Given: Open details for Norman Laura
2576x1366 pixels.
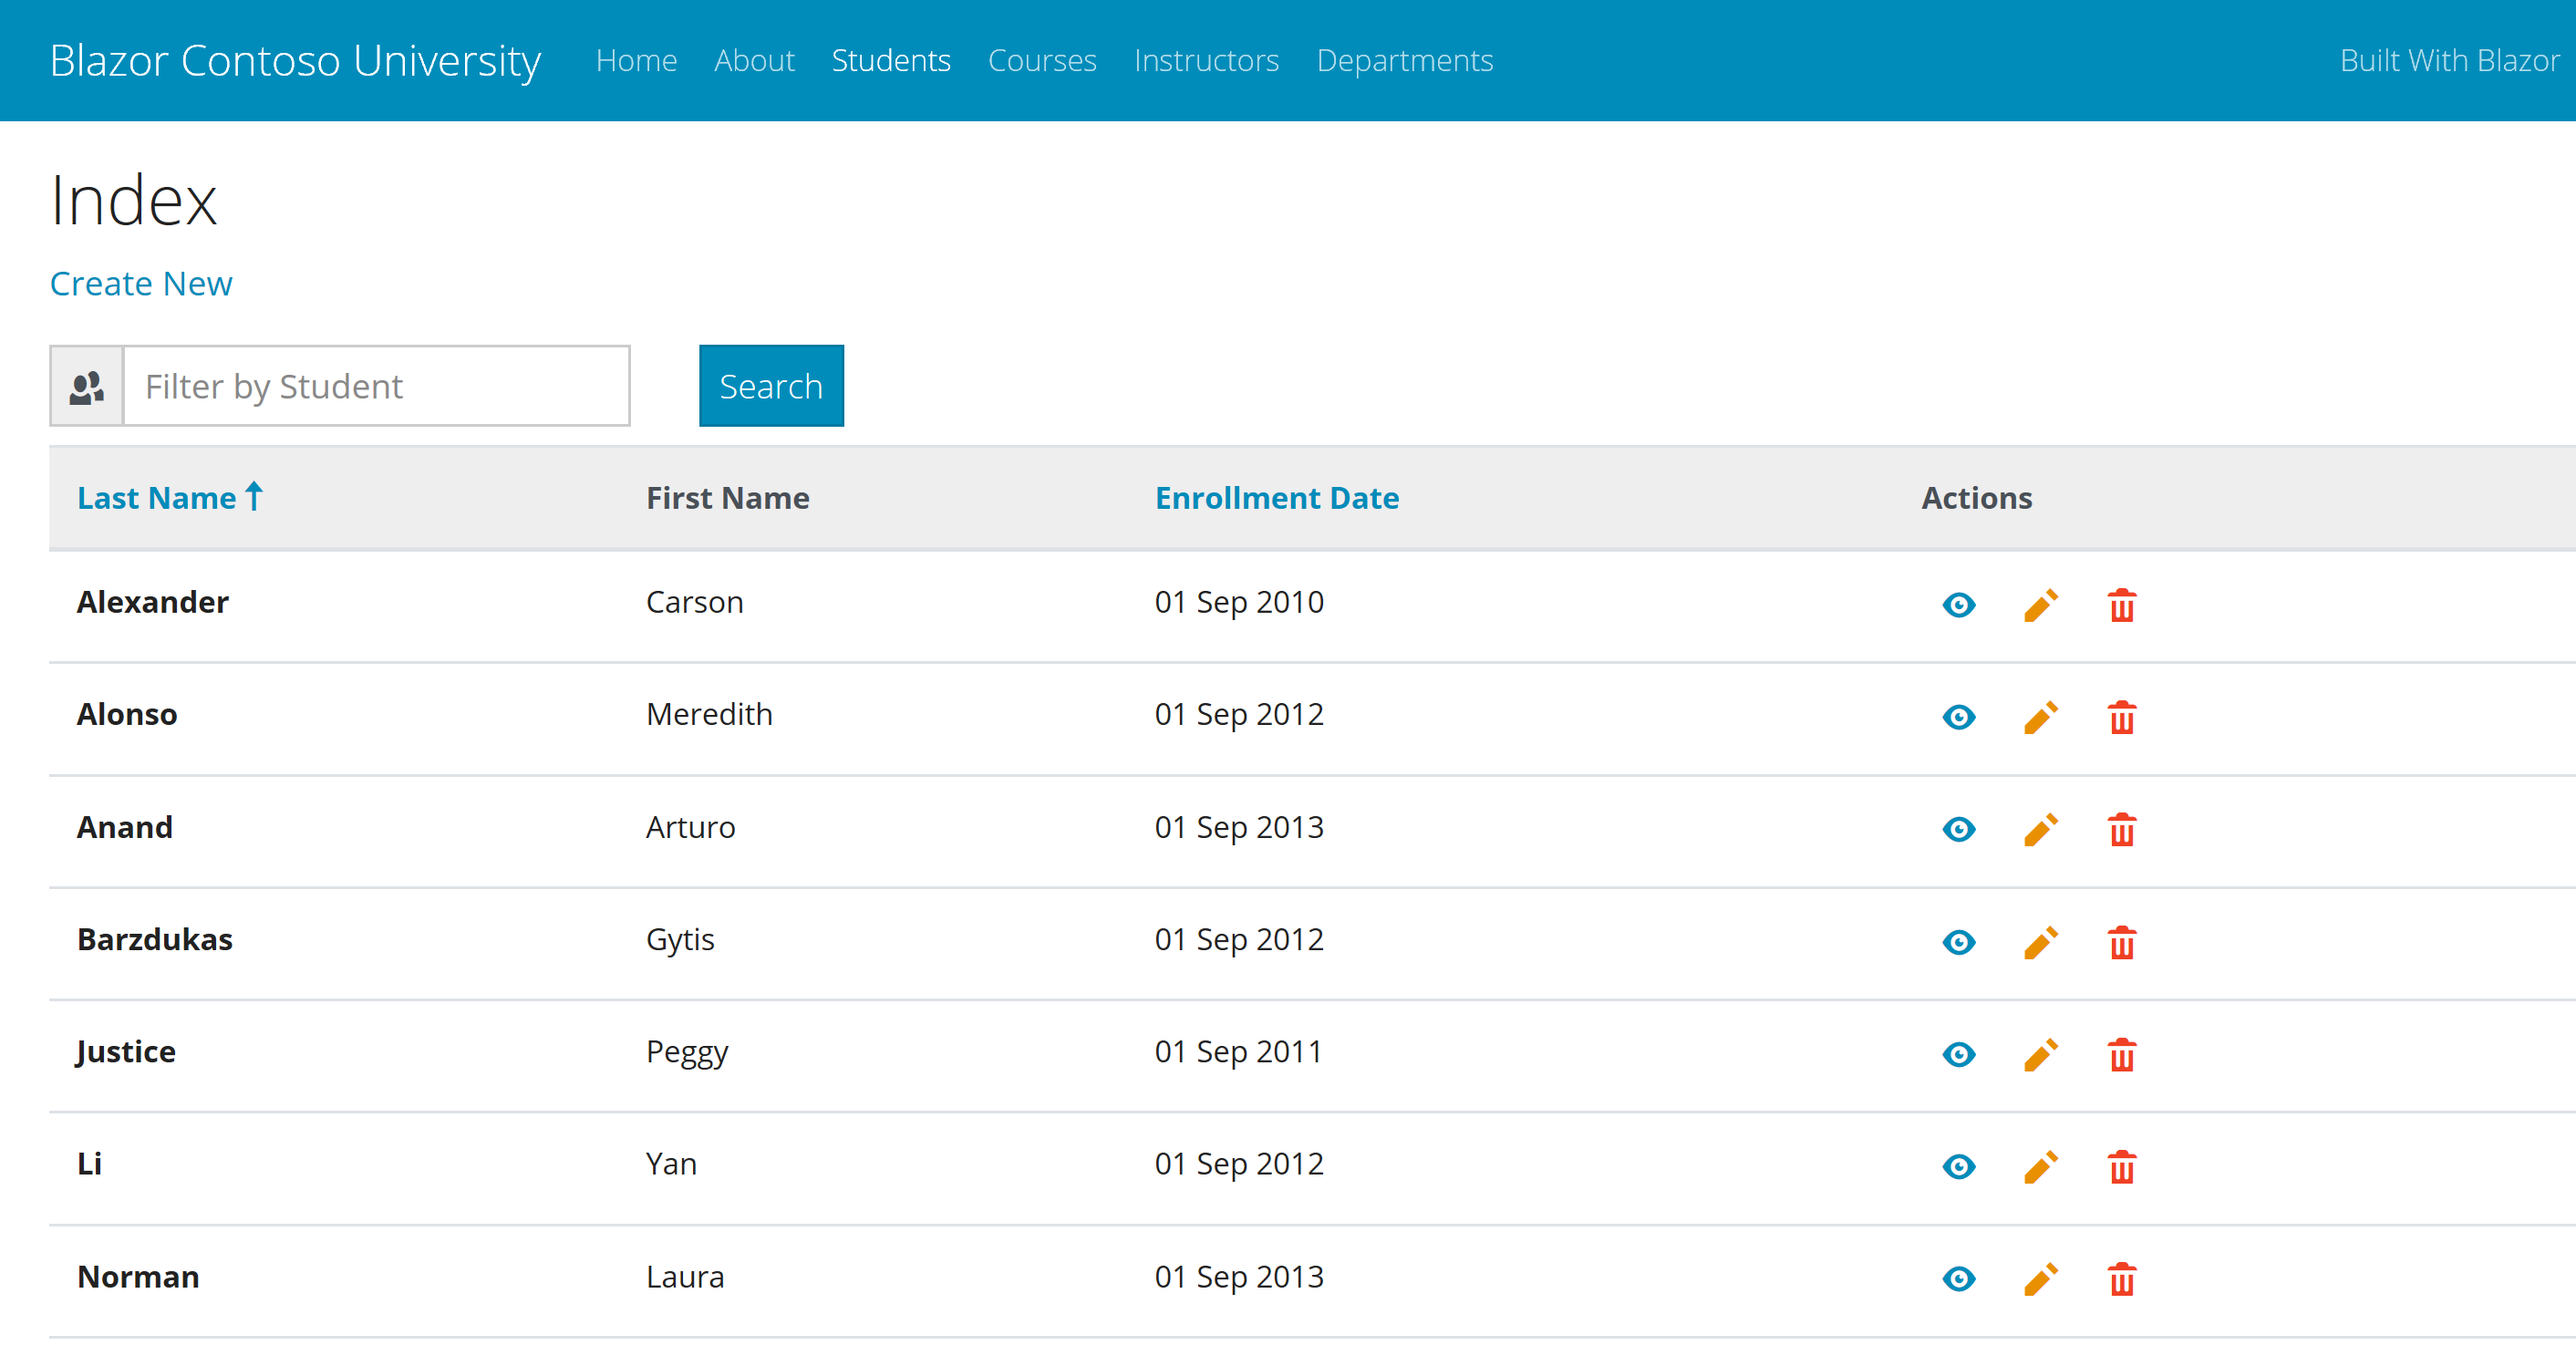Looking at the screenshot, I should (x=1958, y=1279).
